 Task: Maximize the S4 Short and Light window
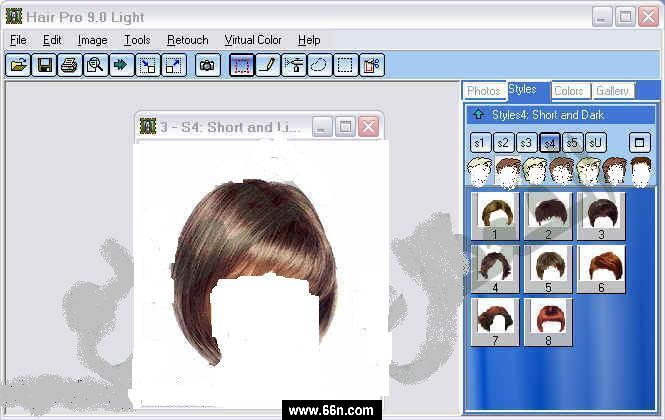pyautogui.click(x=345, y=127)
